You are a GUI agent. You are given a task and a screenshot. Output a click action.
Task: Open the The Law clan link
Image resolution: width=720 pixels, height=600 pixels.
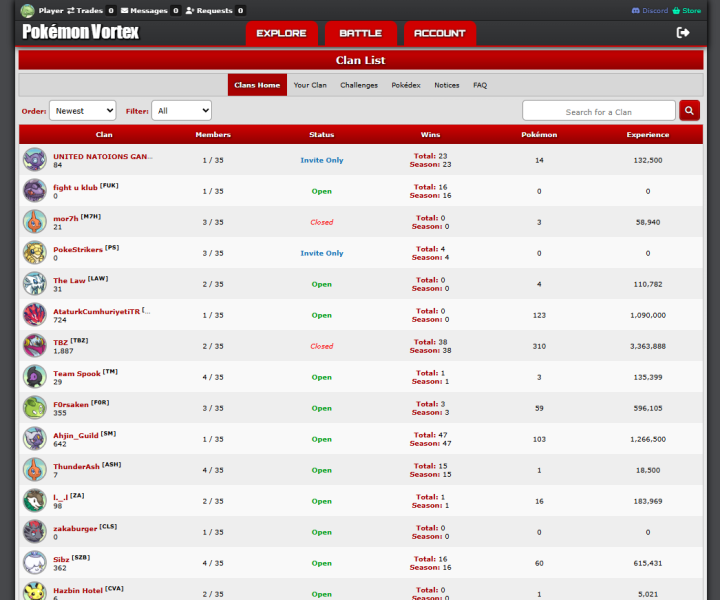tap(69, 280)
